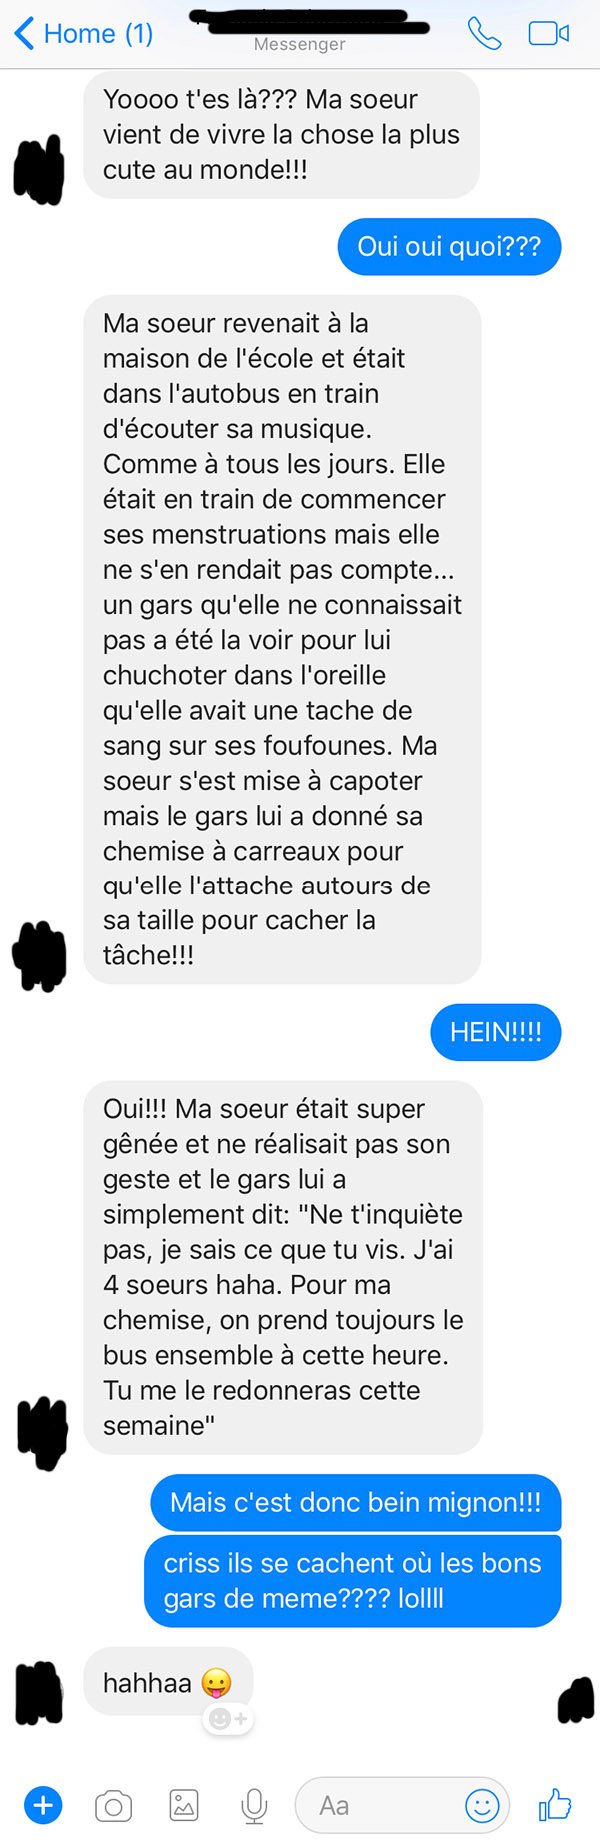Select the "HEIN!!!!" blue message bubble
Screen dimensions: 600x1846
tap(495, 1032)
